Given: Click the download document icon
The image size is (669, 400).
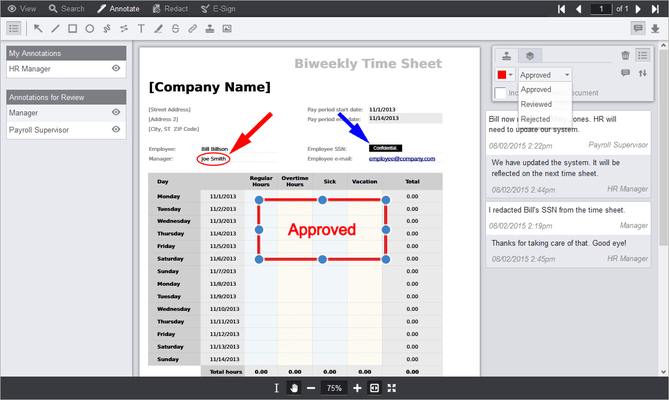Looking at the screenshot, I should (x=655, y=29).
